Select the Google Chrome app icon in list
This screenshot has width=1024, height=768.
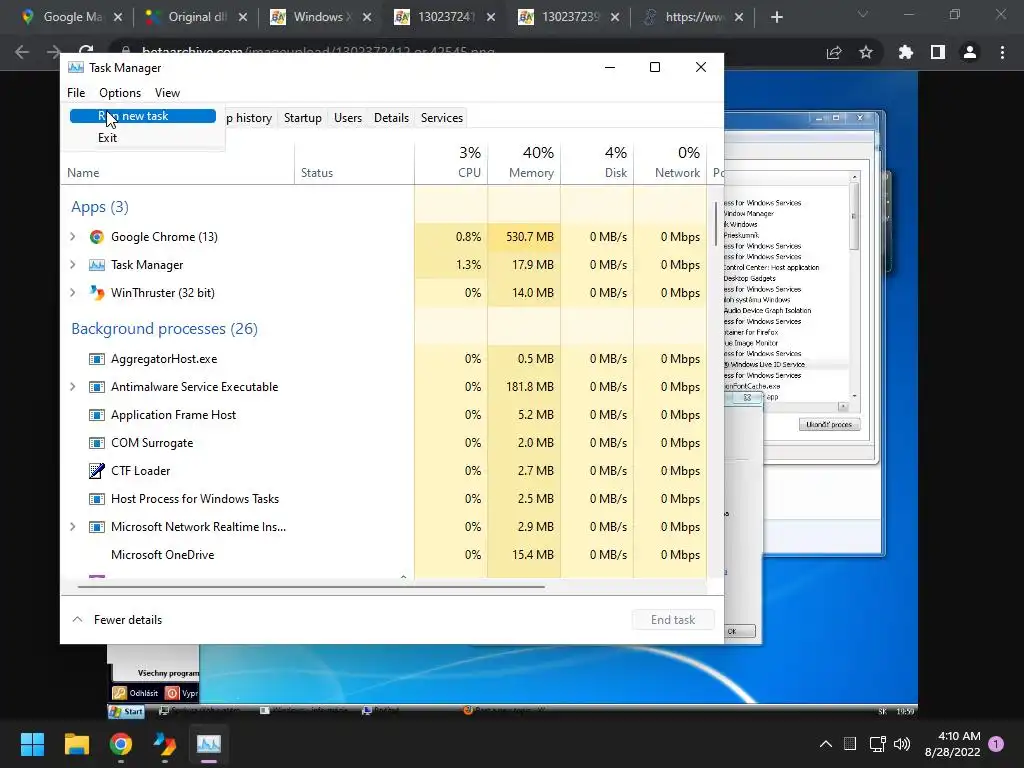(97, 236)
